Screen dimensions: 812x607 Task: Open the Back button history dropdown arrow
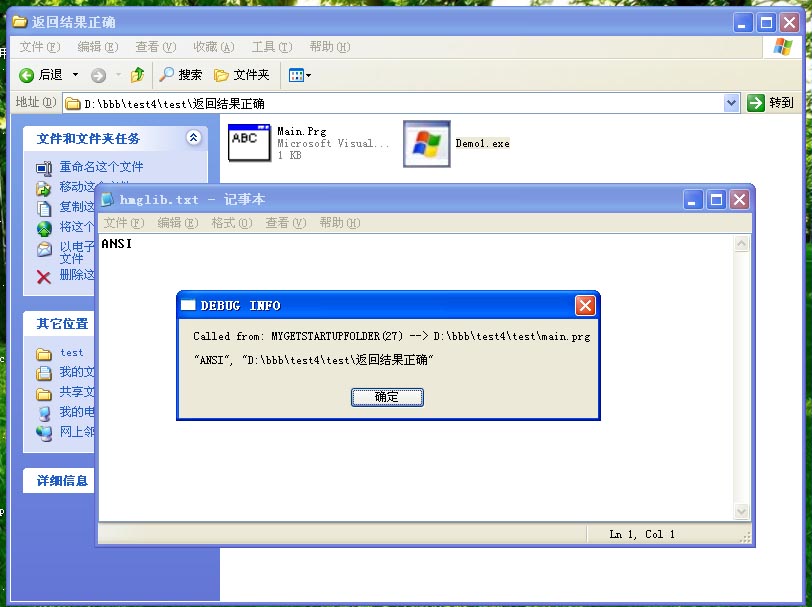click(x=75, y=75)
